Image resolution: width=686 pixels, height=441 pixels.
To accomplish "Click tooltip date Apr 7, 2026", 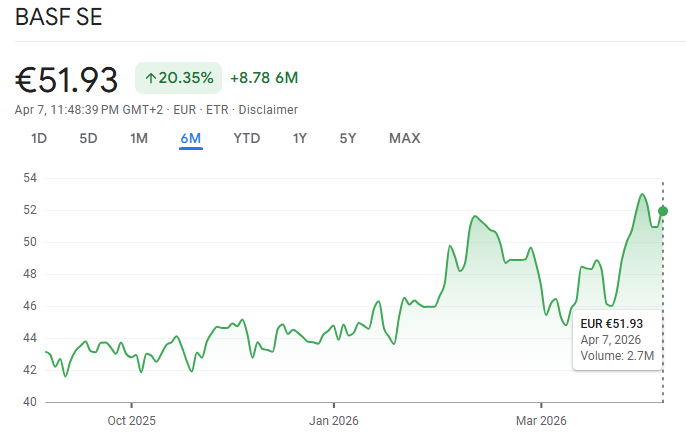I will [x=611, y=340].
